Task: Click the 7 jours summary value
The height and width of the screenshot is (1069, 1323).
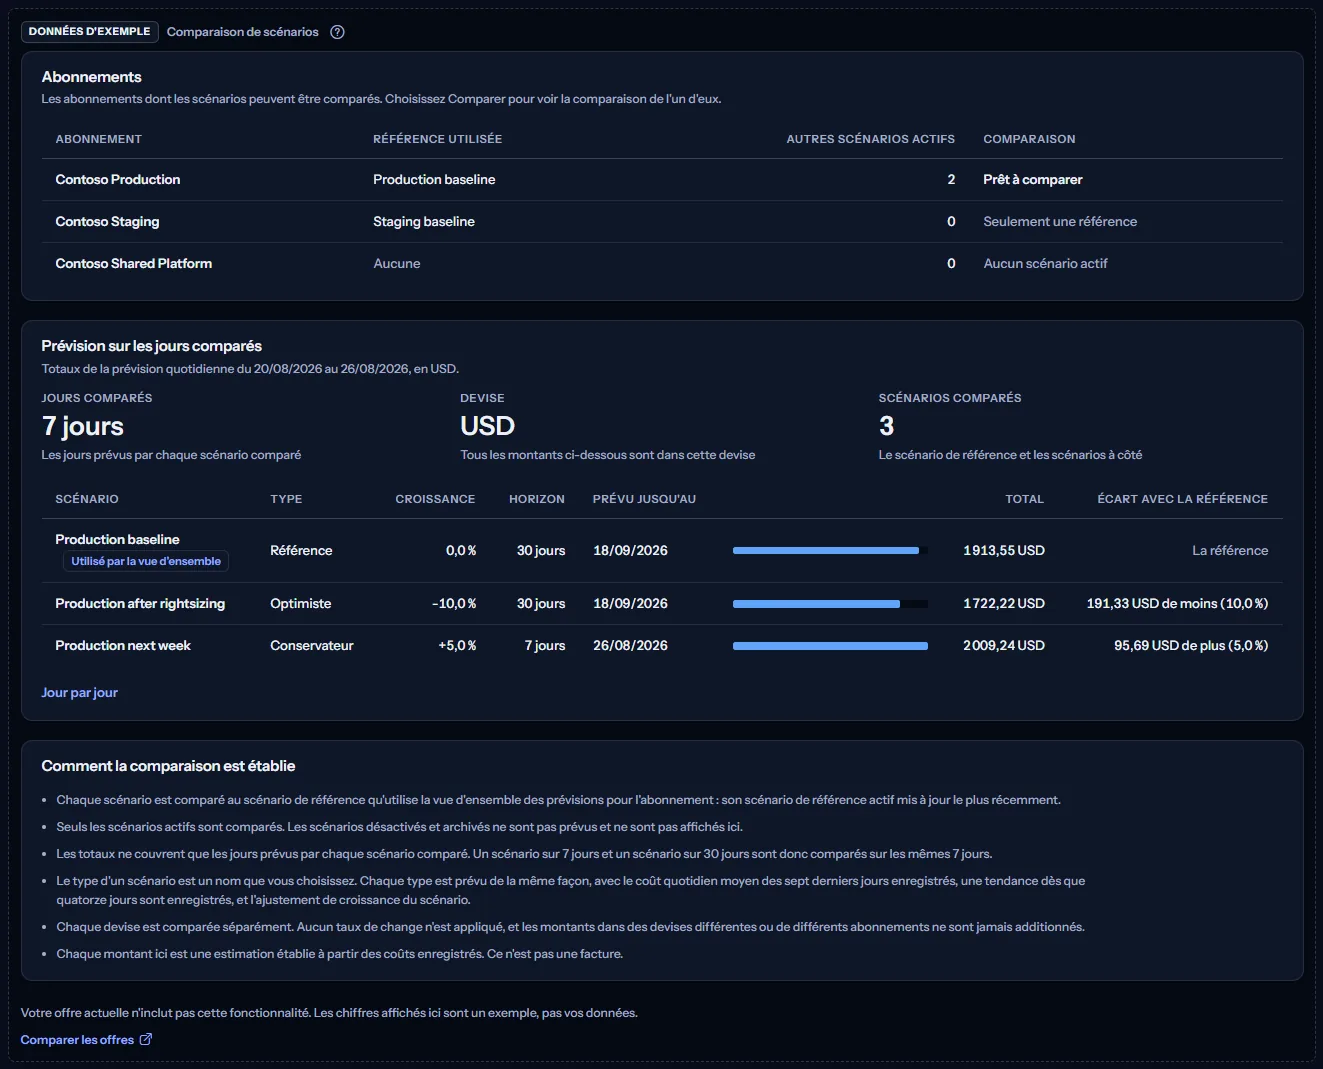Action: click(x=83, y=427)
